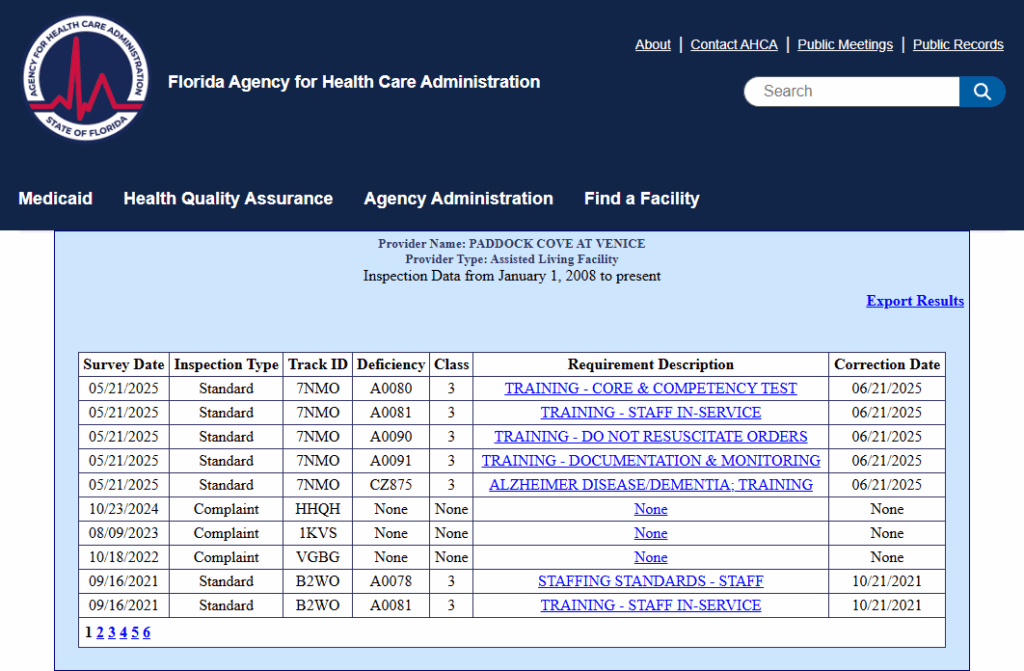This screenshot has width=1024, height=671.
Task: Select survey date 10/18/2022
Action: (x=123, y=557)
